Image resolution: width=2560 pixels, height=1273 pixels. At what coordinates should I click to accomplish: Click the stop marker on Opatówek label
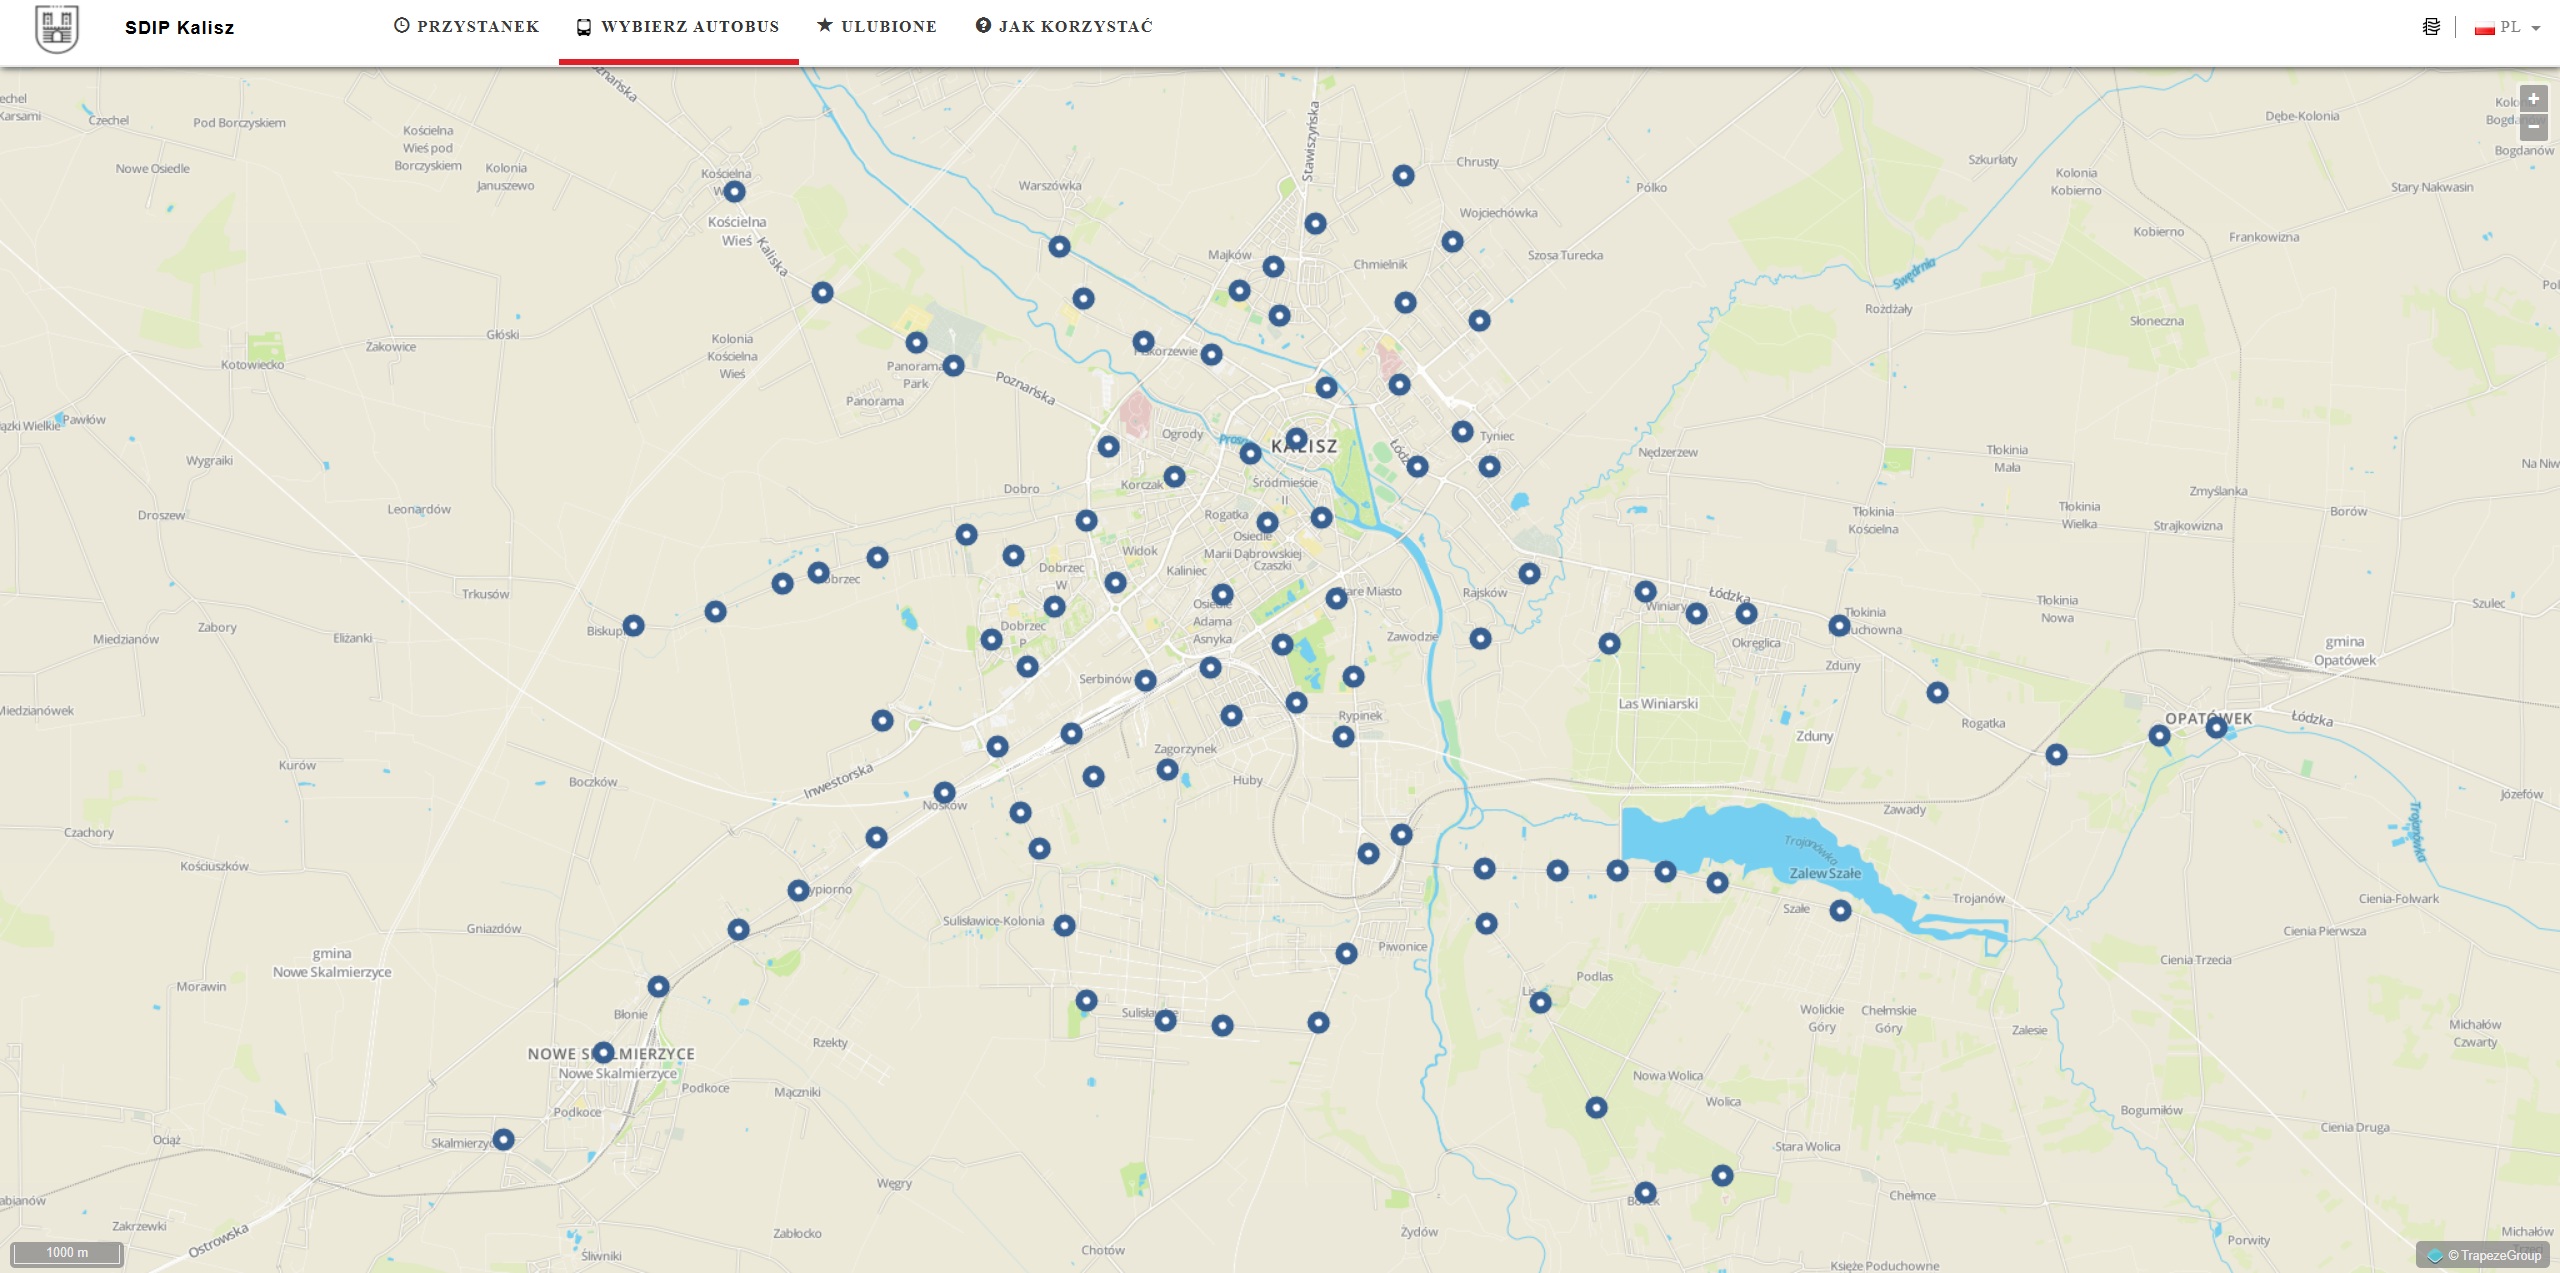click(2216, 727)
